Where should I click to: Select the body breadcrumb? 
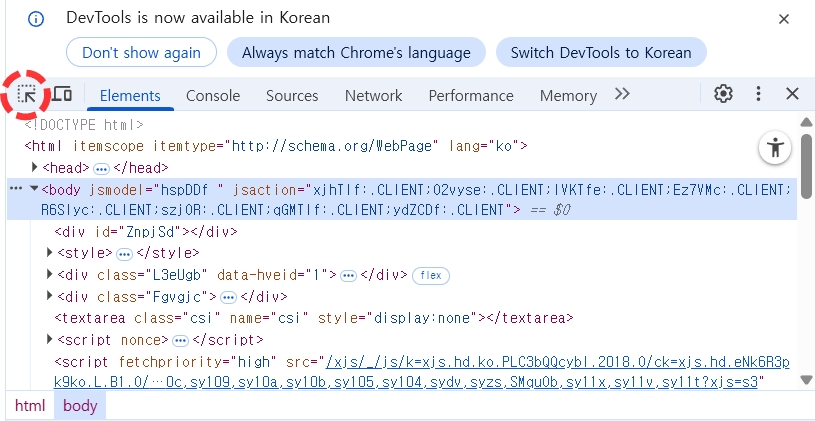[x=80, y=405]
